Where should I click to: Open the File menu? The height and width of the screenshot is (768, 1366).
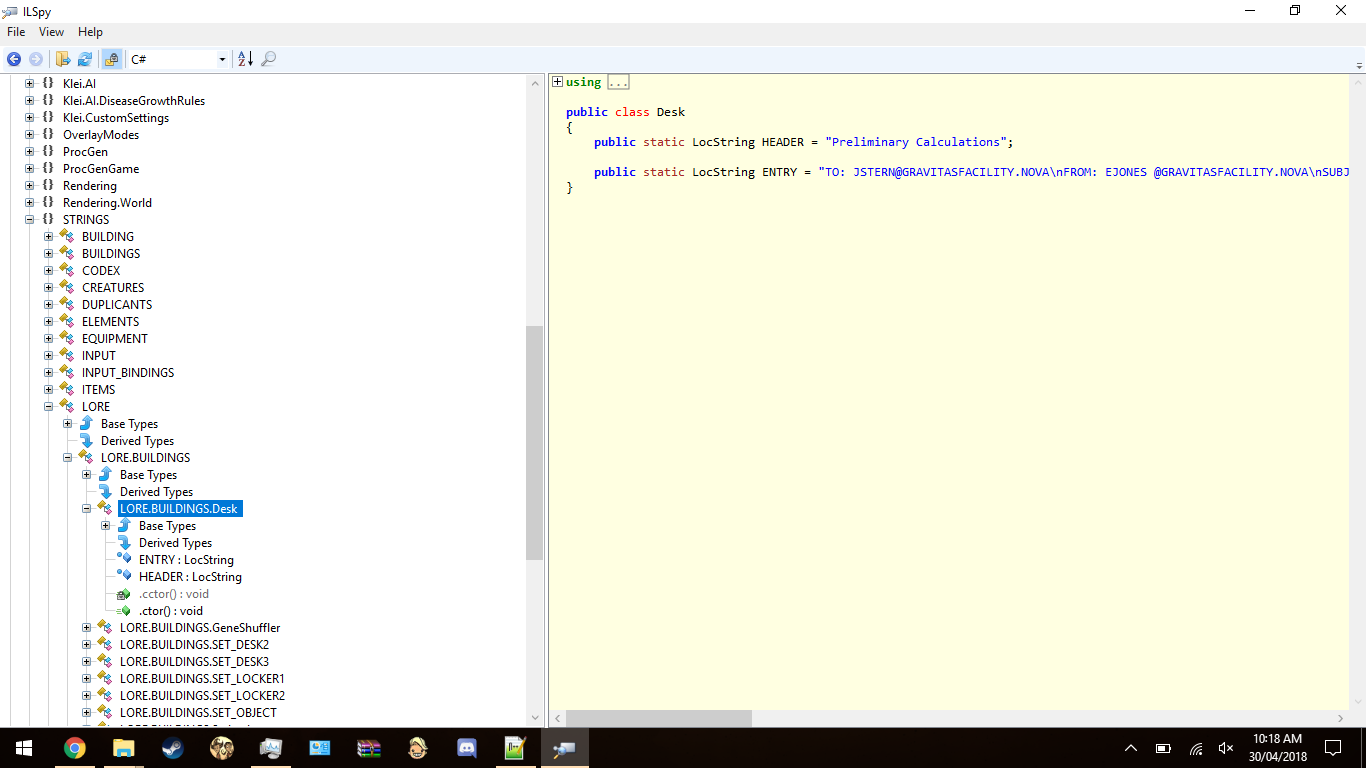pyautogui.click(x=16, y=32)
